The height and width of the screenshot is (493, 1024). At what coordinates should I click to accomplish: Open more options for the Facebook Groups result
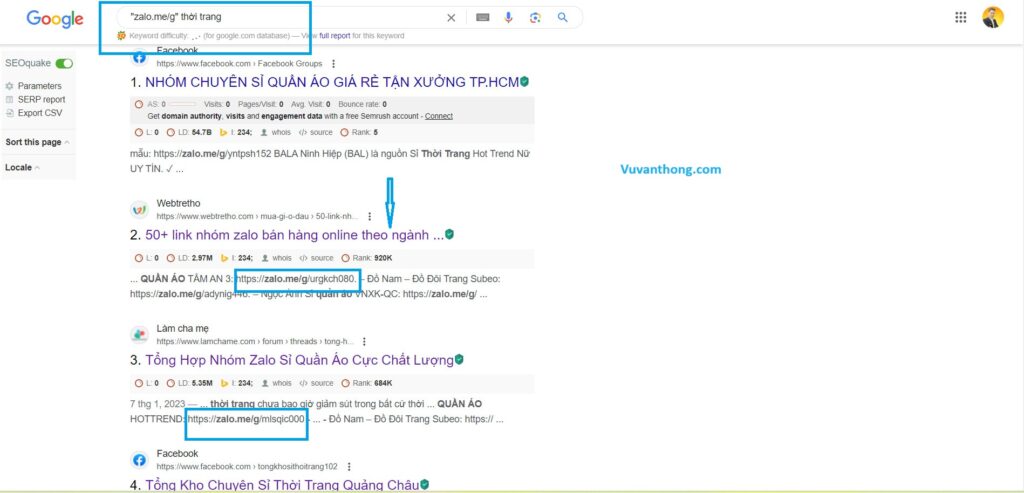click(334, 64)
